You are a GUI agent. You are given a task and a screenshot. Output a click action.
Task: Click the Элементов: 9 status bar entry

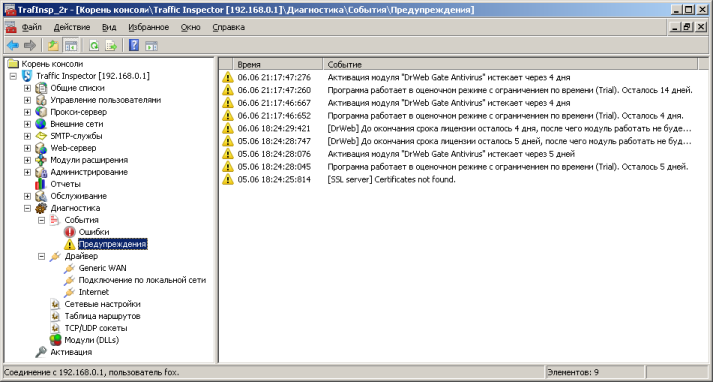click(595, 372)
